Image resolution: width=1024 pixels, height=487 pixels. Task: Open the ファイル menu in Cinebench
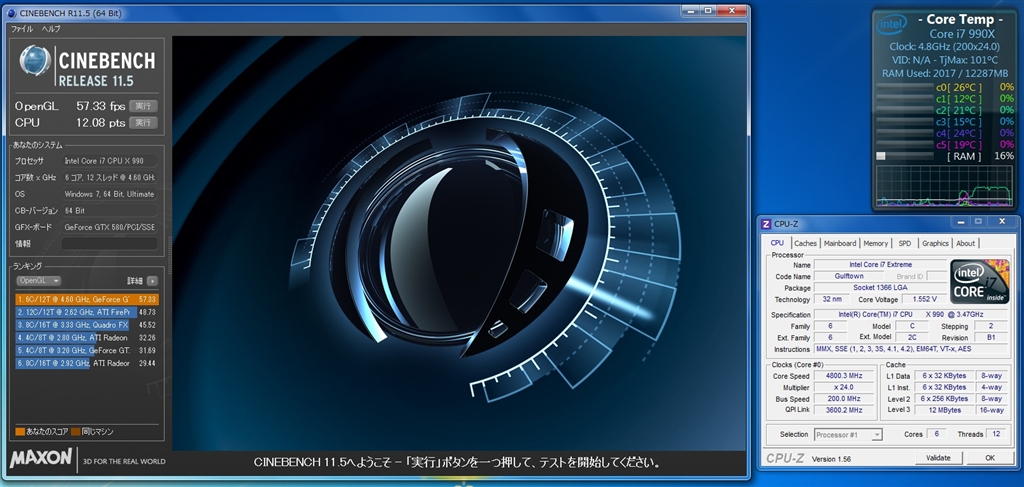[x=21, y=29]
